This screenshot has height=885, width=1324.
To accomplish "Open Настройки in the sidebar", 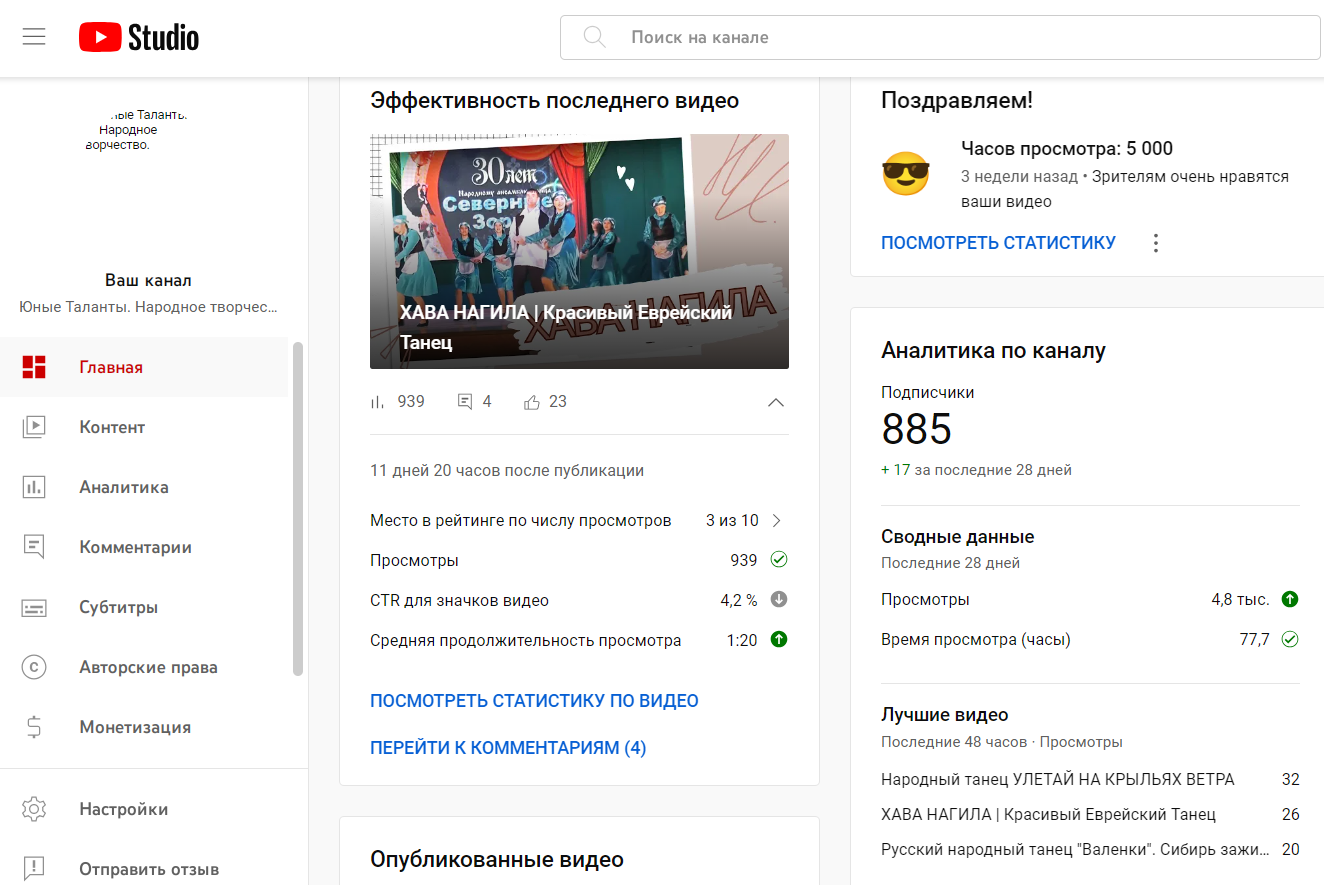I will 154,809.
